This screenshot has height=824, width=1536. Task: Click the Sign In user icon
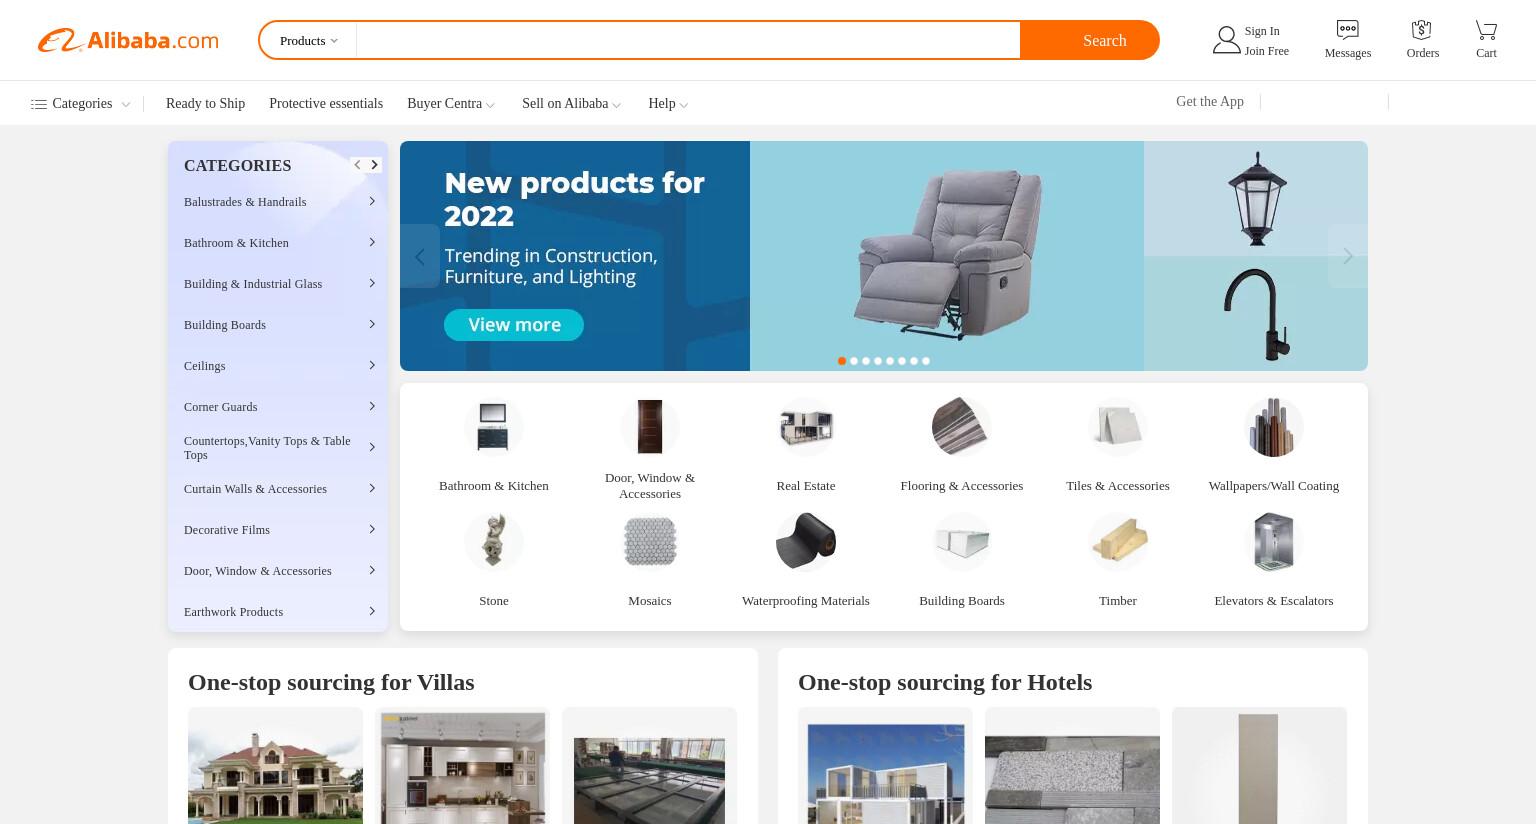pos(1226,40)
